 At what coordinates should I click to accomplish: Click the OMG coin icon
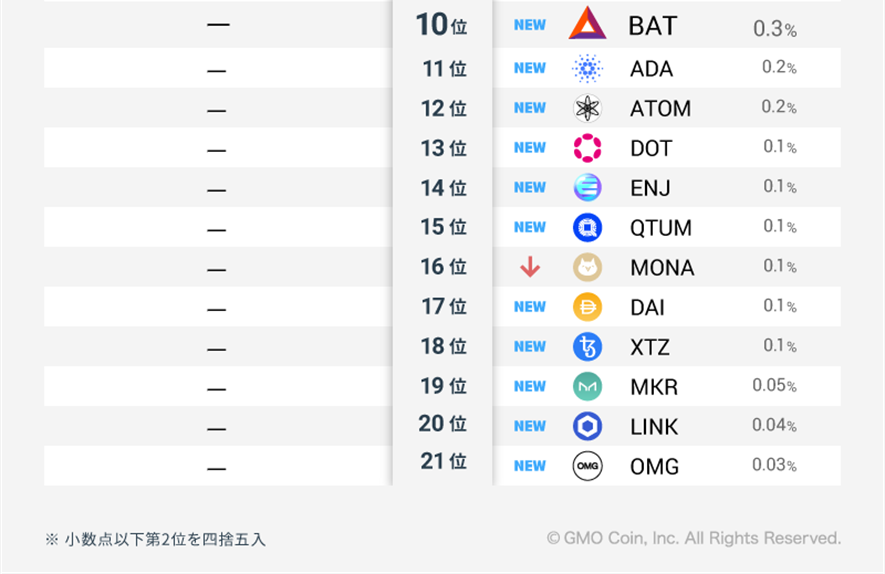tap(587, 466)
